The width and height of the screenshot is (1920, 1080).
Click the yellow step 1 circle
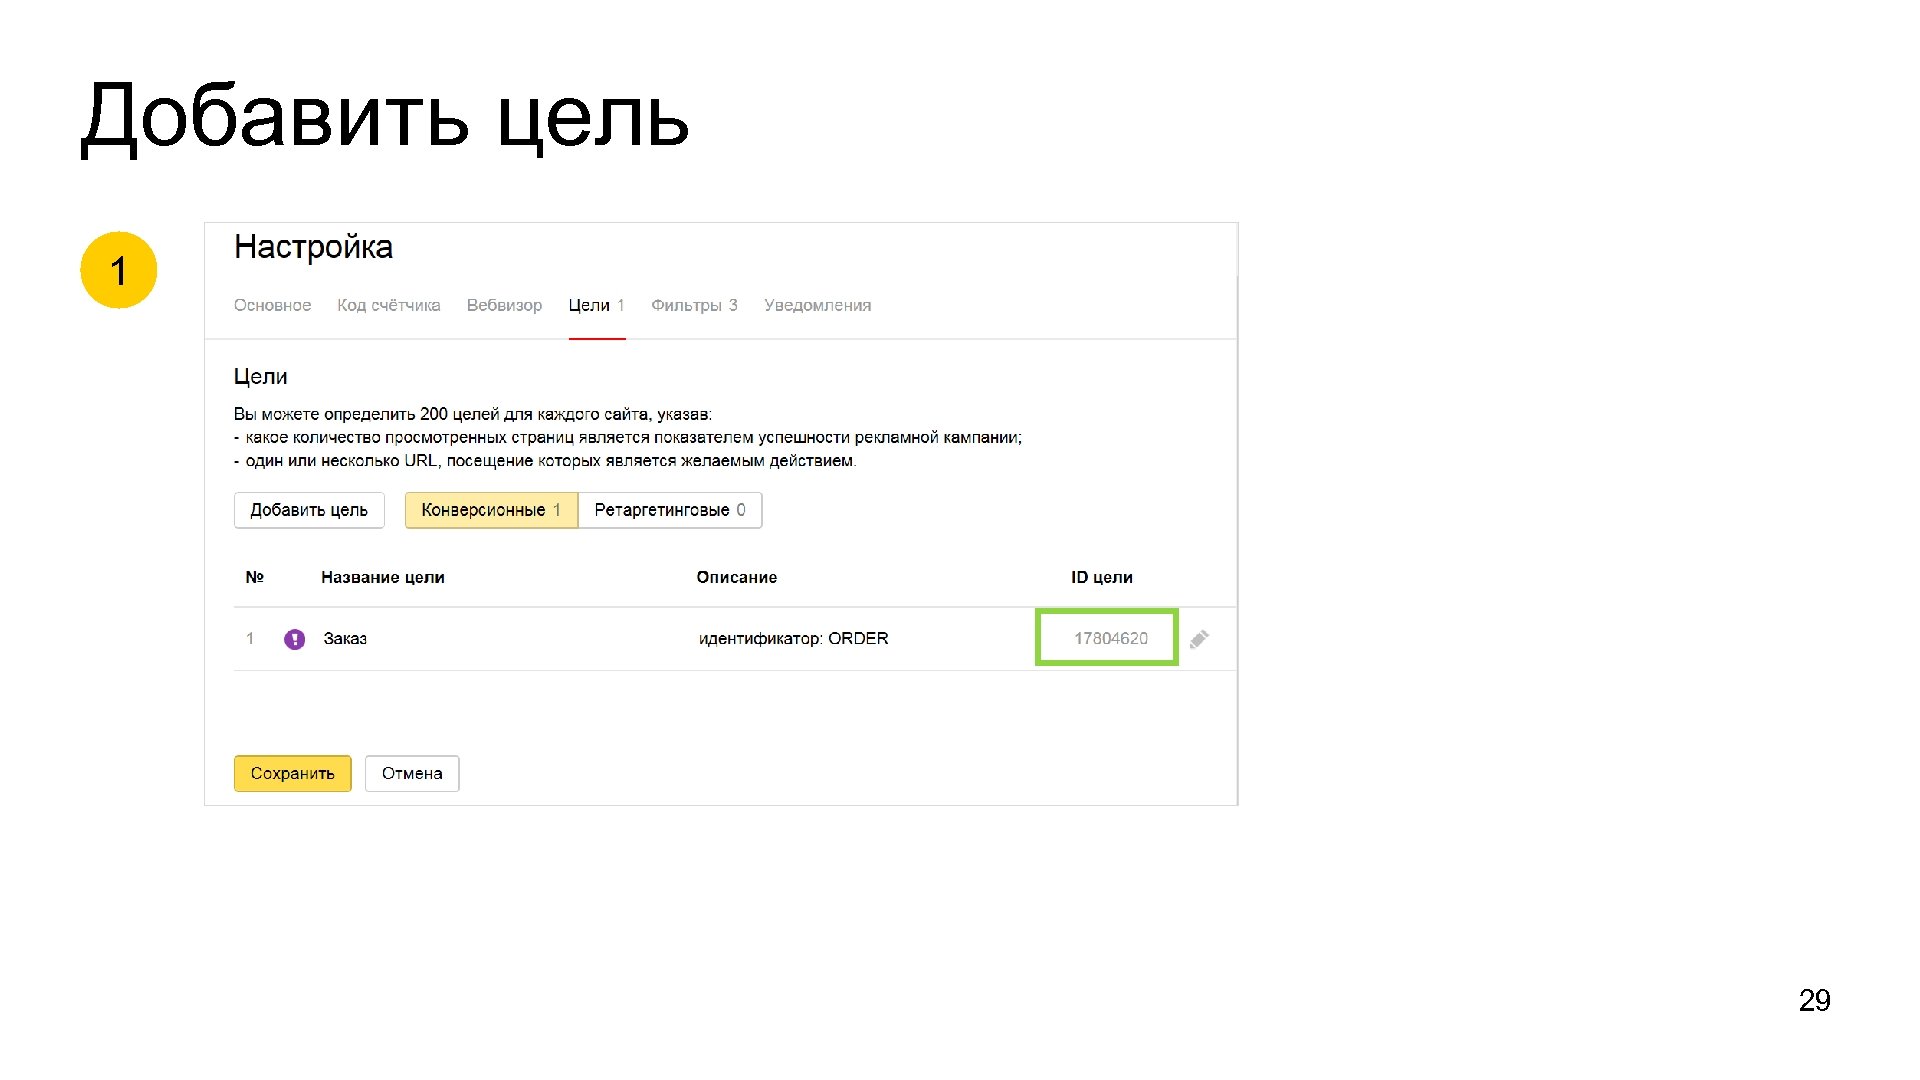(118, 270)
